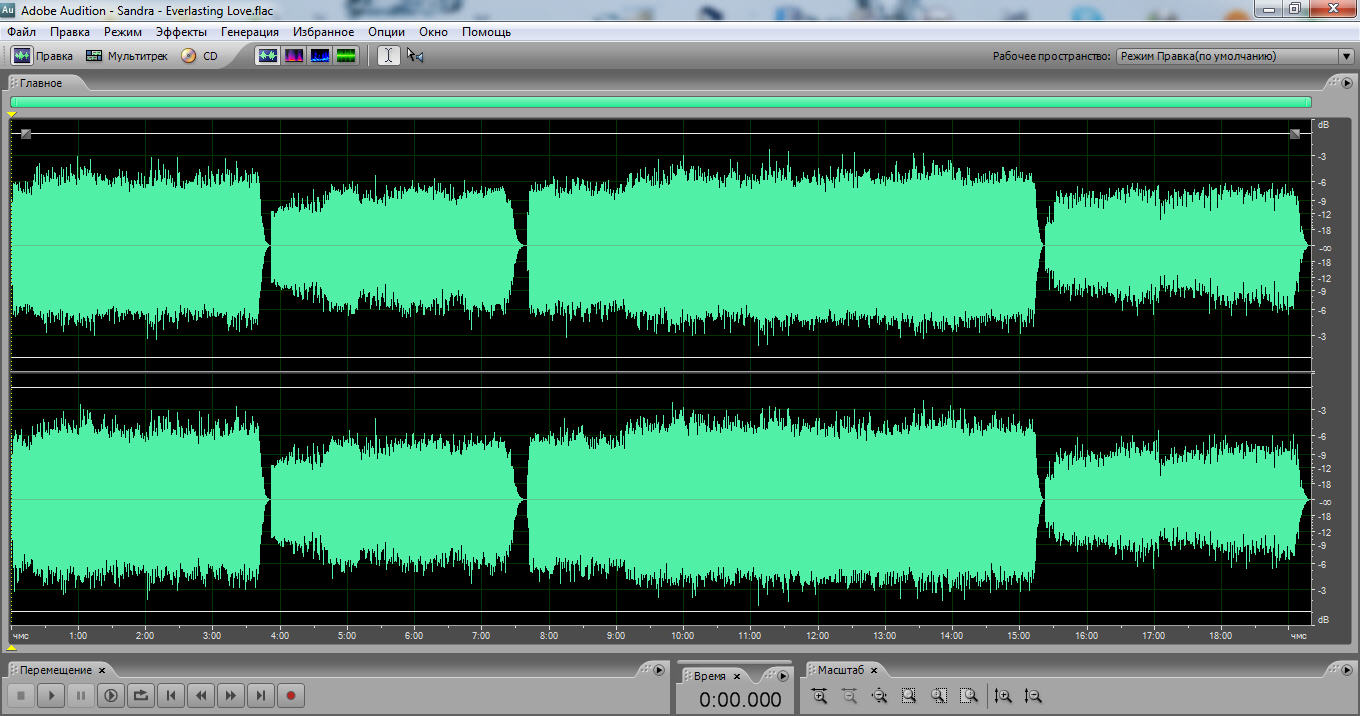This screenshot has height=716, width=1360.
Task: Close the Перемещение panel tab
Action: point(102,670)
